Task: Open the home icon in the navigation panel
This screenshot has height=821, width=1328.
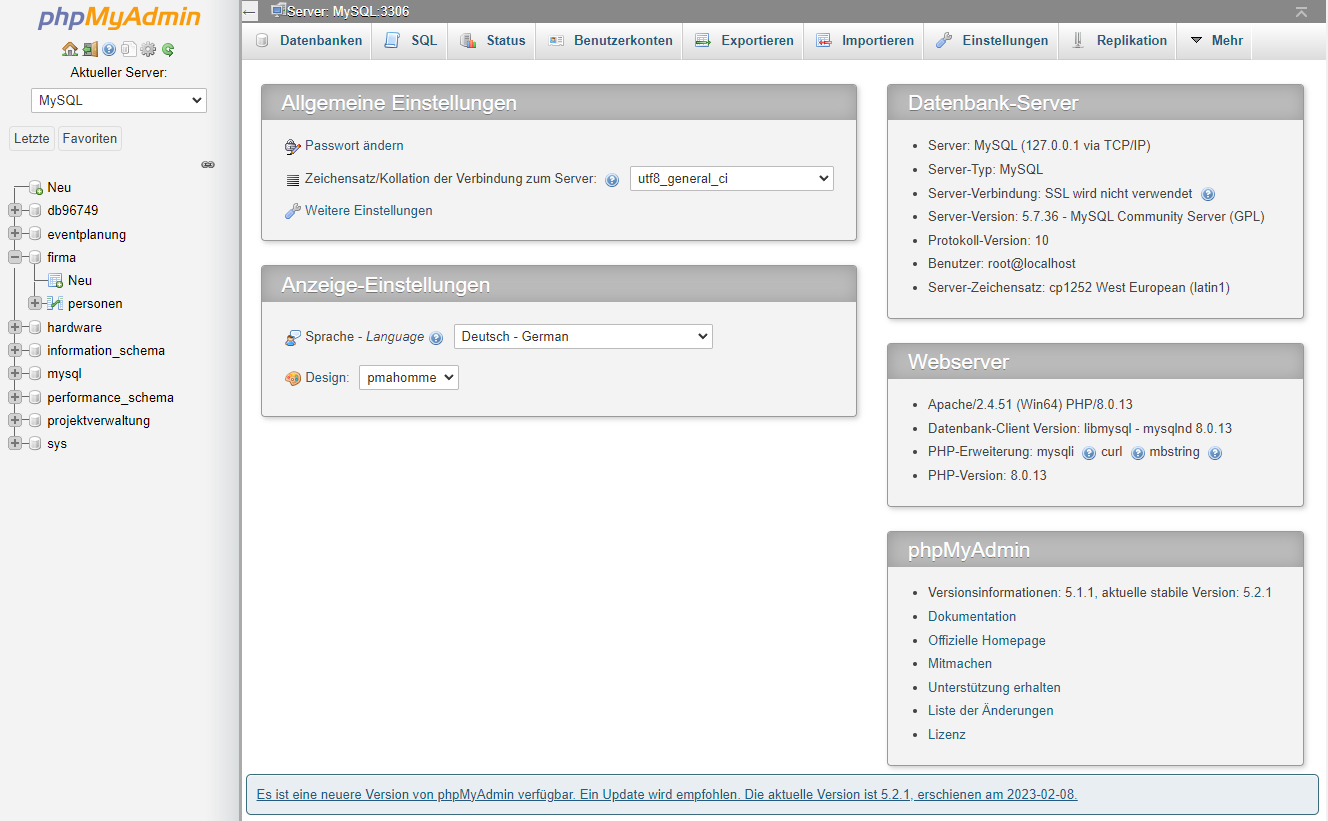Action: (69, 49)
